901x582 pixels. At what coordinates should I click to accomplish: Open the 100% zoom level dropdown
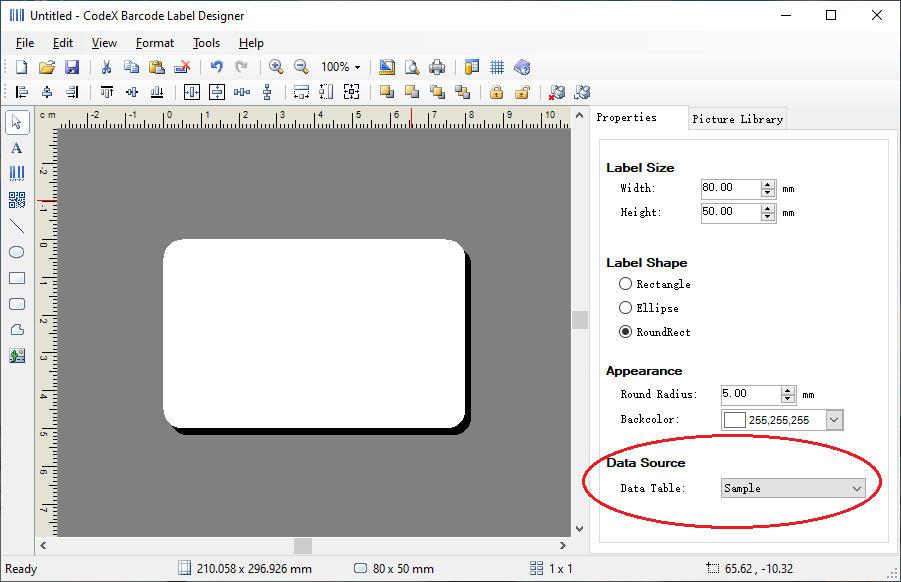(357, 67)
